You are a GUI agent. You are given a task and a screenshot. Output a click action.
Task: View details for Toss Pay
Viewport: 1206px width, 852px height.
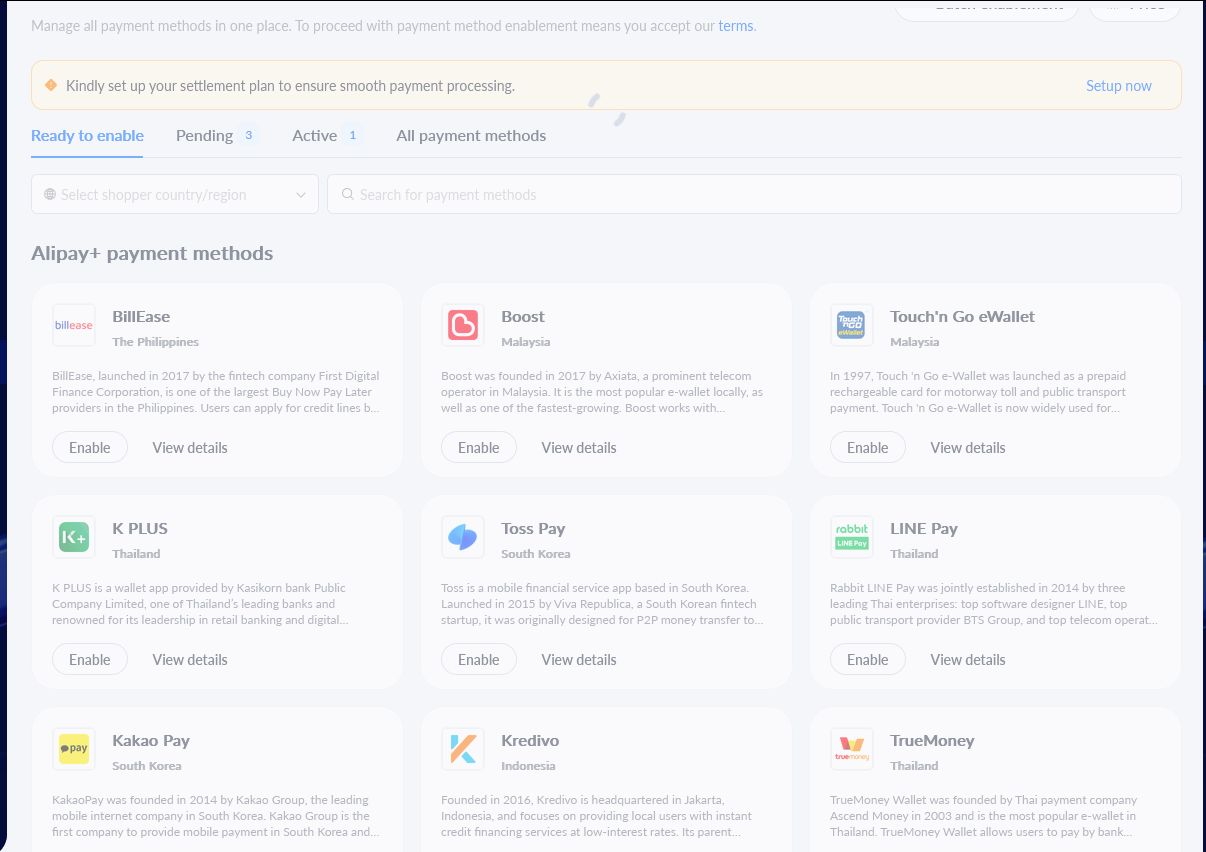579,660
